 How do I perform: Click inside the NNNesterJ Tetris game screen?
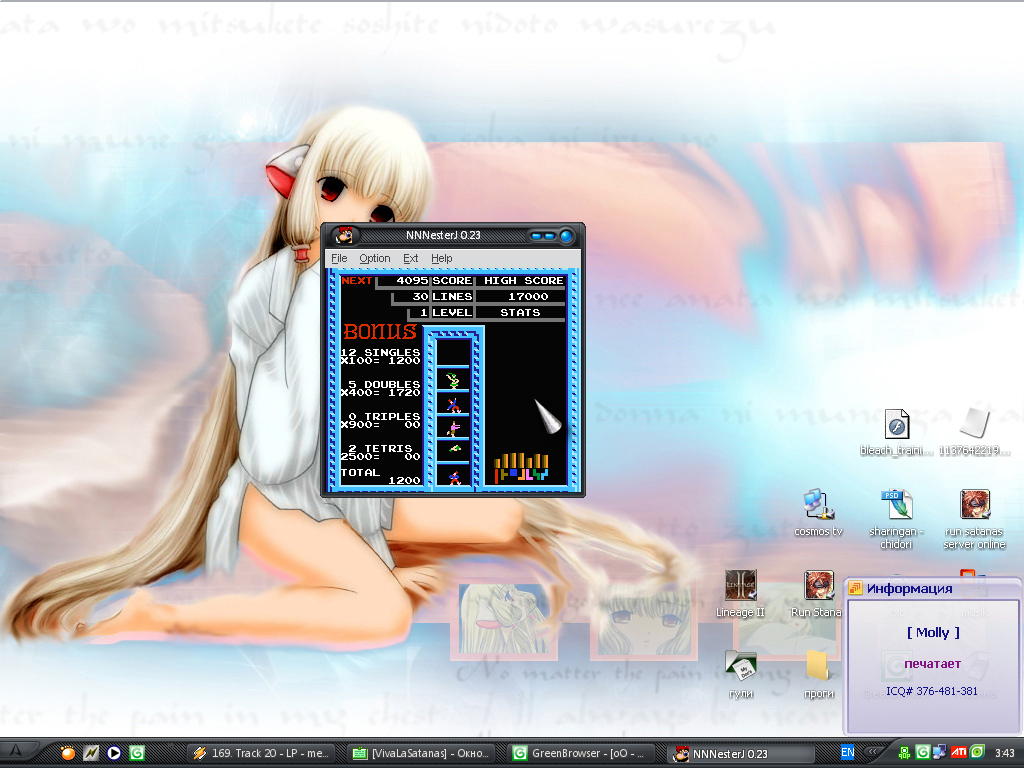[453, 379]
